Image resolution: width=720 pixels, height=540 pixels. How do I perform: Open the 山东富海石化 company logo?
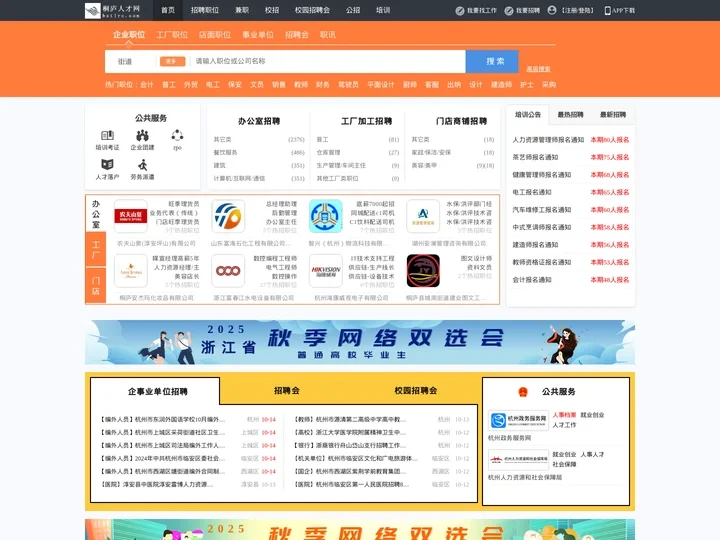[x=228, y=216]
